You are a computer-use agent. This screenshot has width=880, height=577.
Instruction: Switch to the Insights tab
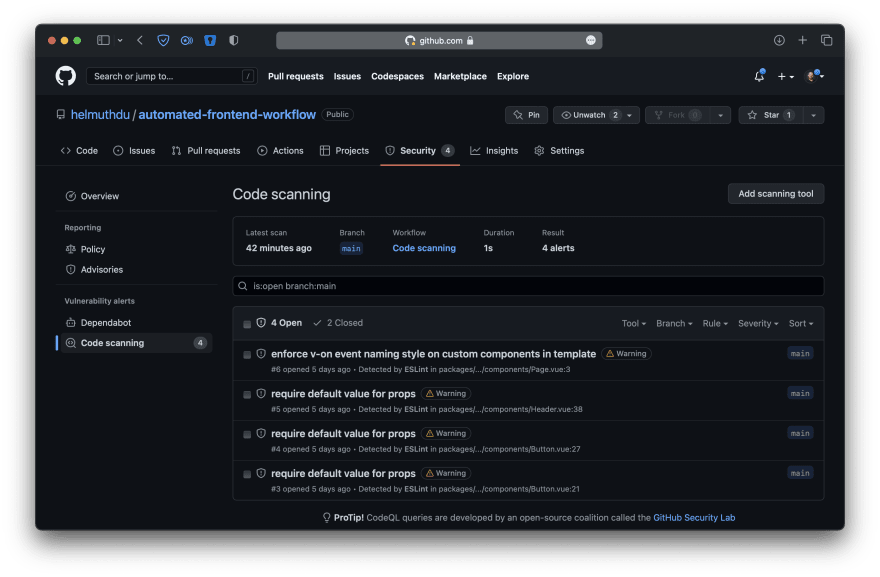point(494,150)
